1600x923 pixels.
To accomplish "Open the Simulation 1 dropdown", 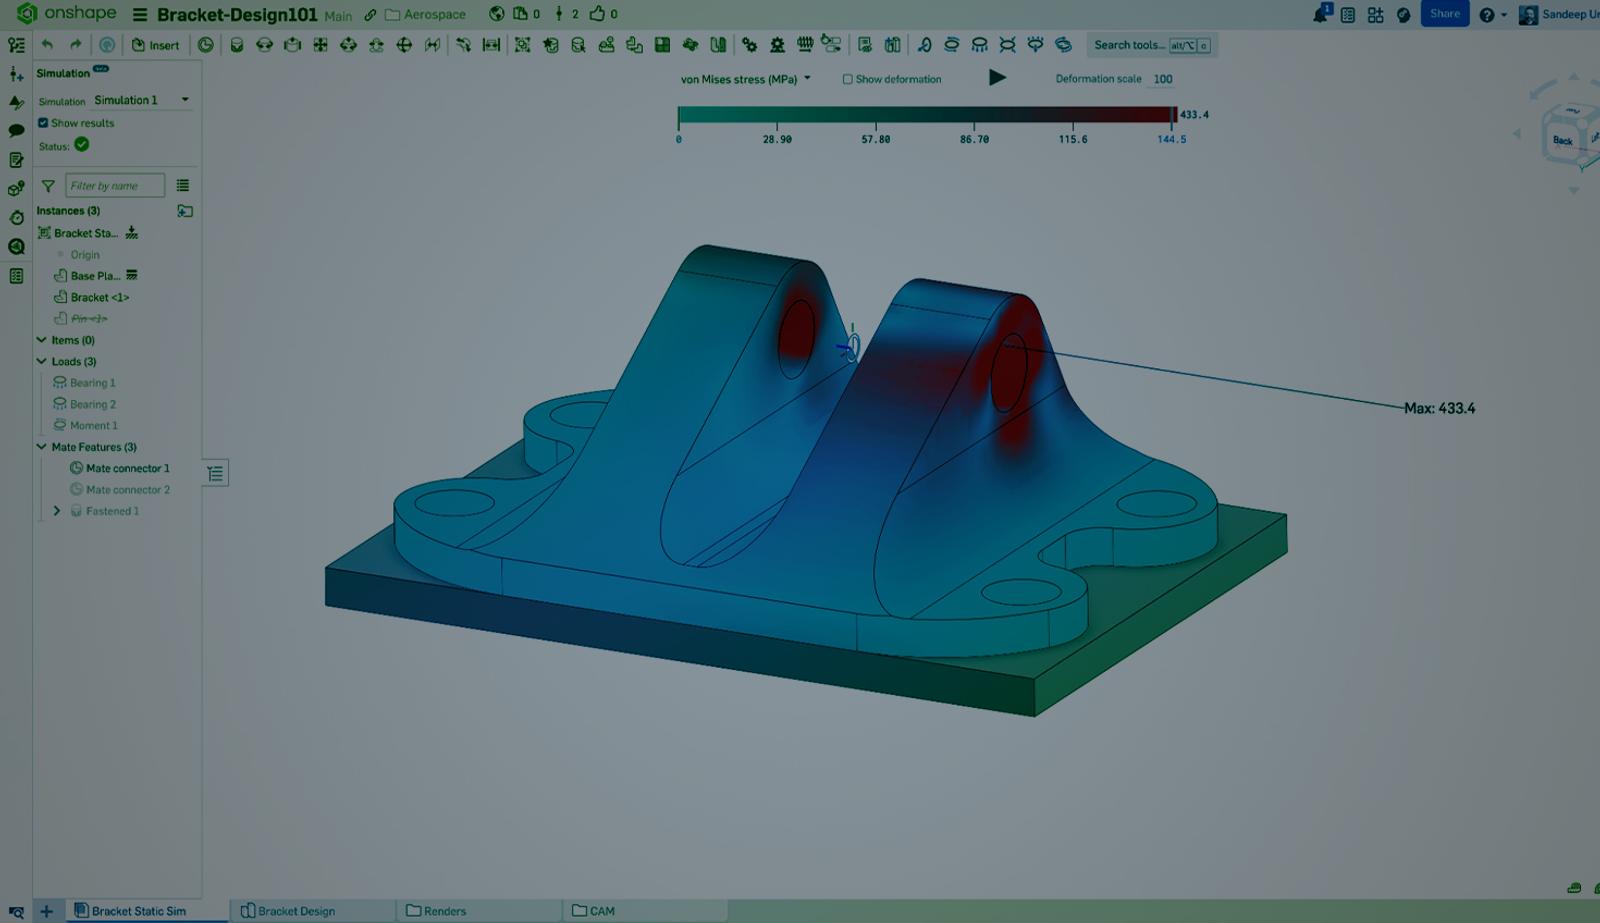I will point(184,100).
